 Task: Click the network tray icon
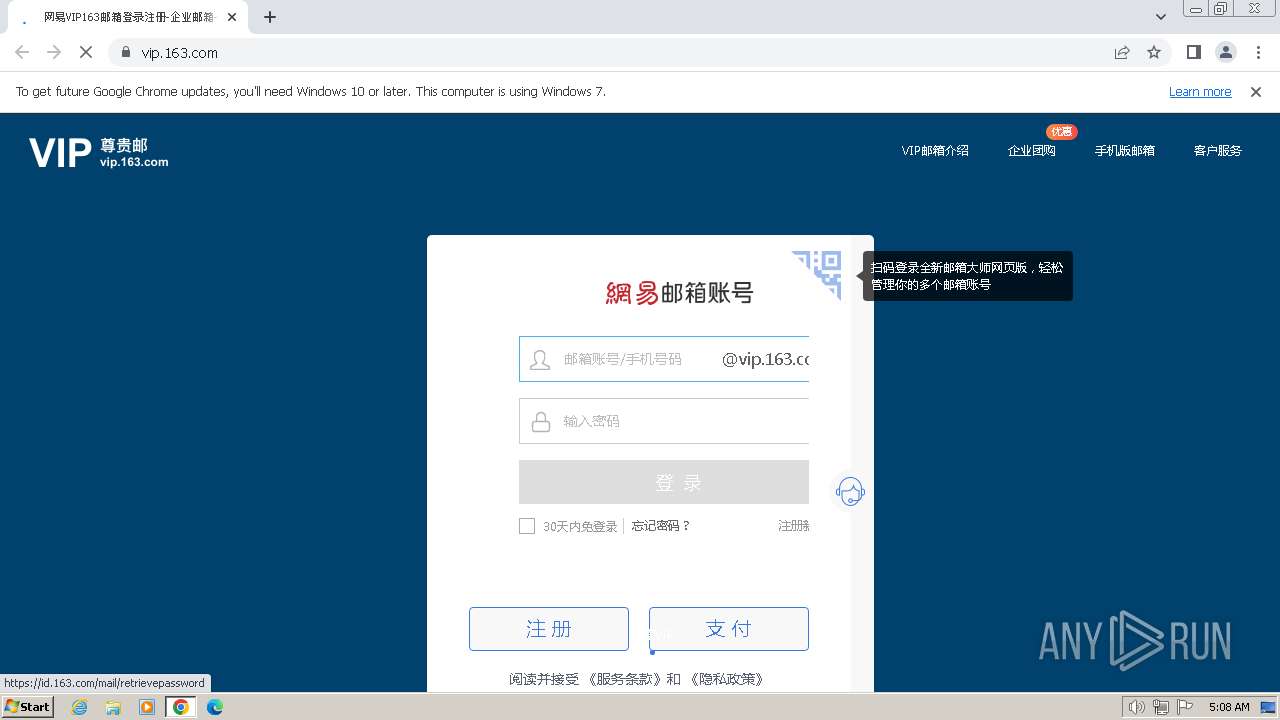(x=1160, y=707)
